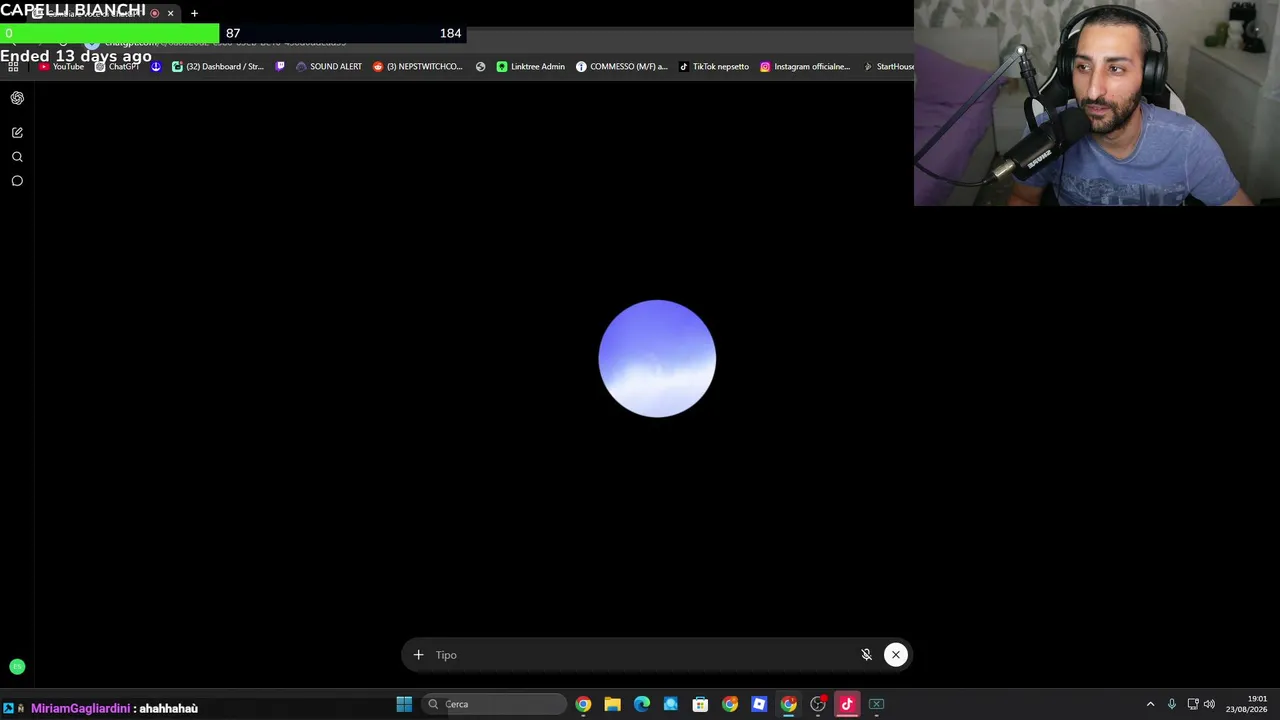
Task: Click the system tray microphone icon
Action: 1171,704
